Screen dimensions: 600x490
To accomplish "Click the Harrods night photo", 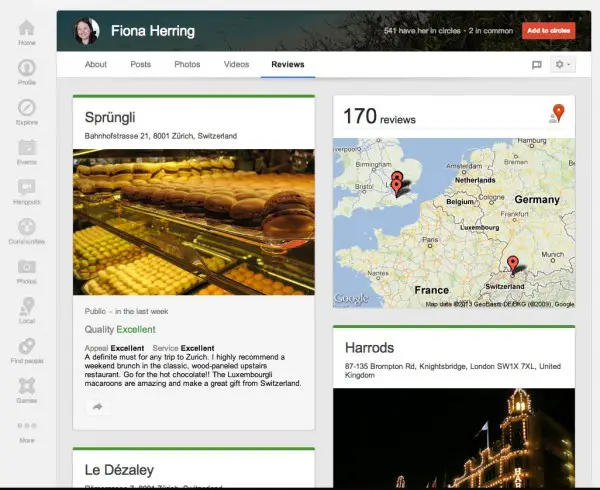I will [454, 438].
